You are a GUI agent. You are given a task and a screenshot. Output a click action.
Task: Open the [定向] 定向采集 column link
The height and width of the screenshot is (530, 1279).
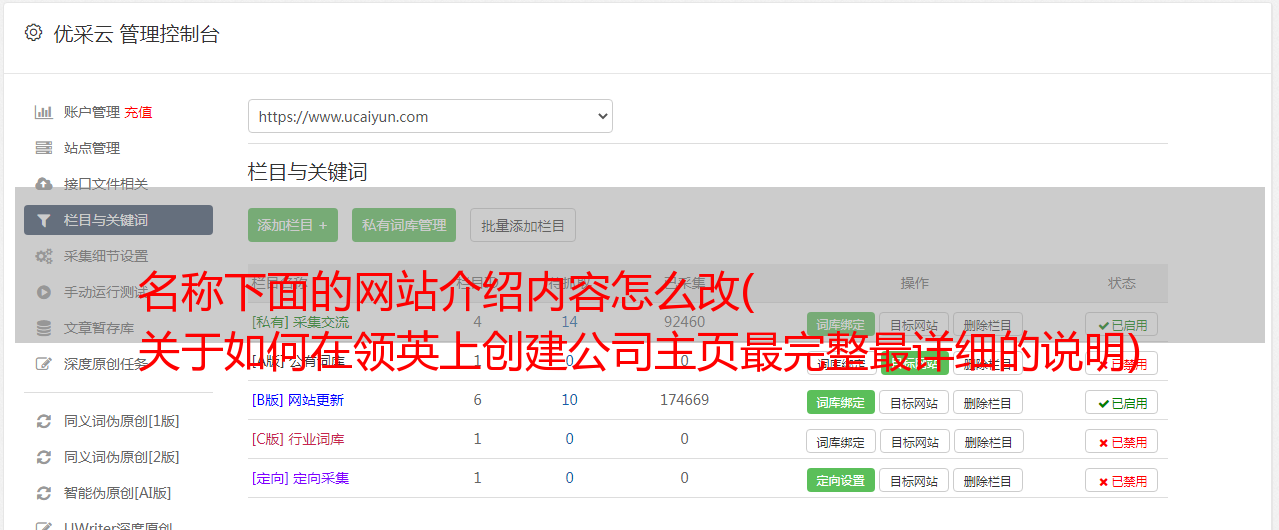pyautogui.click(x=300, y=478)
